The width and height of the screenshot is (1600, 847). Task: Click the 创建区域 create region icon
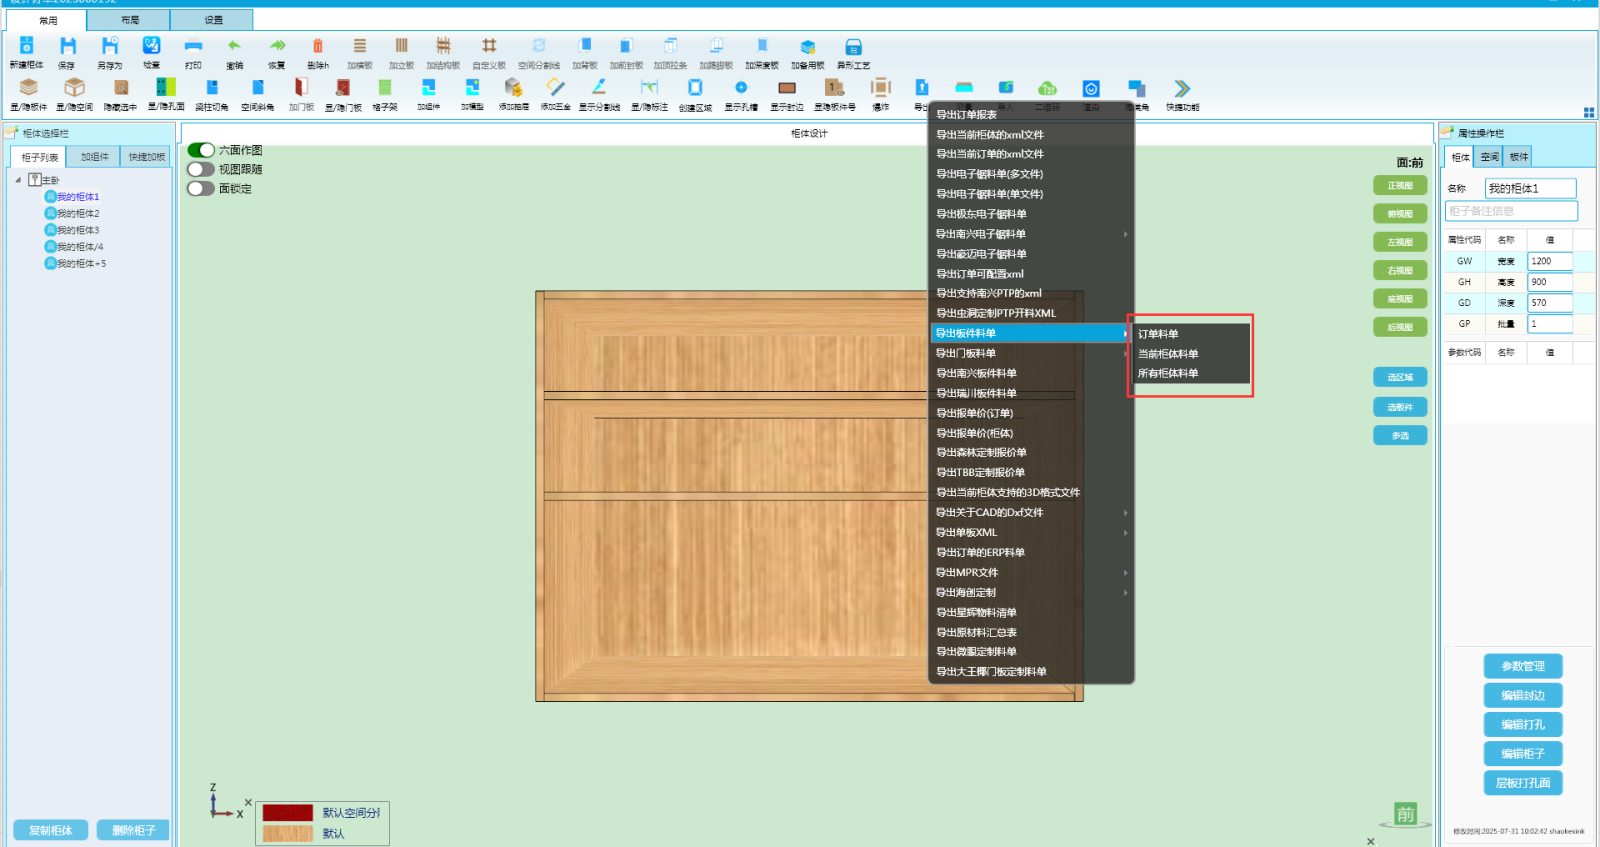695,88
